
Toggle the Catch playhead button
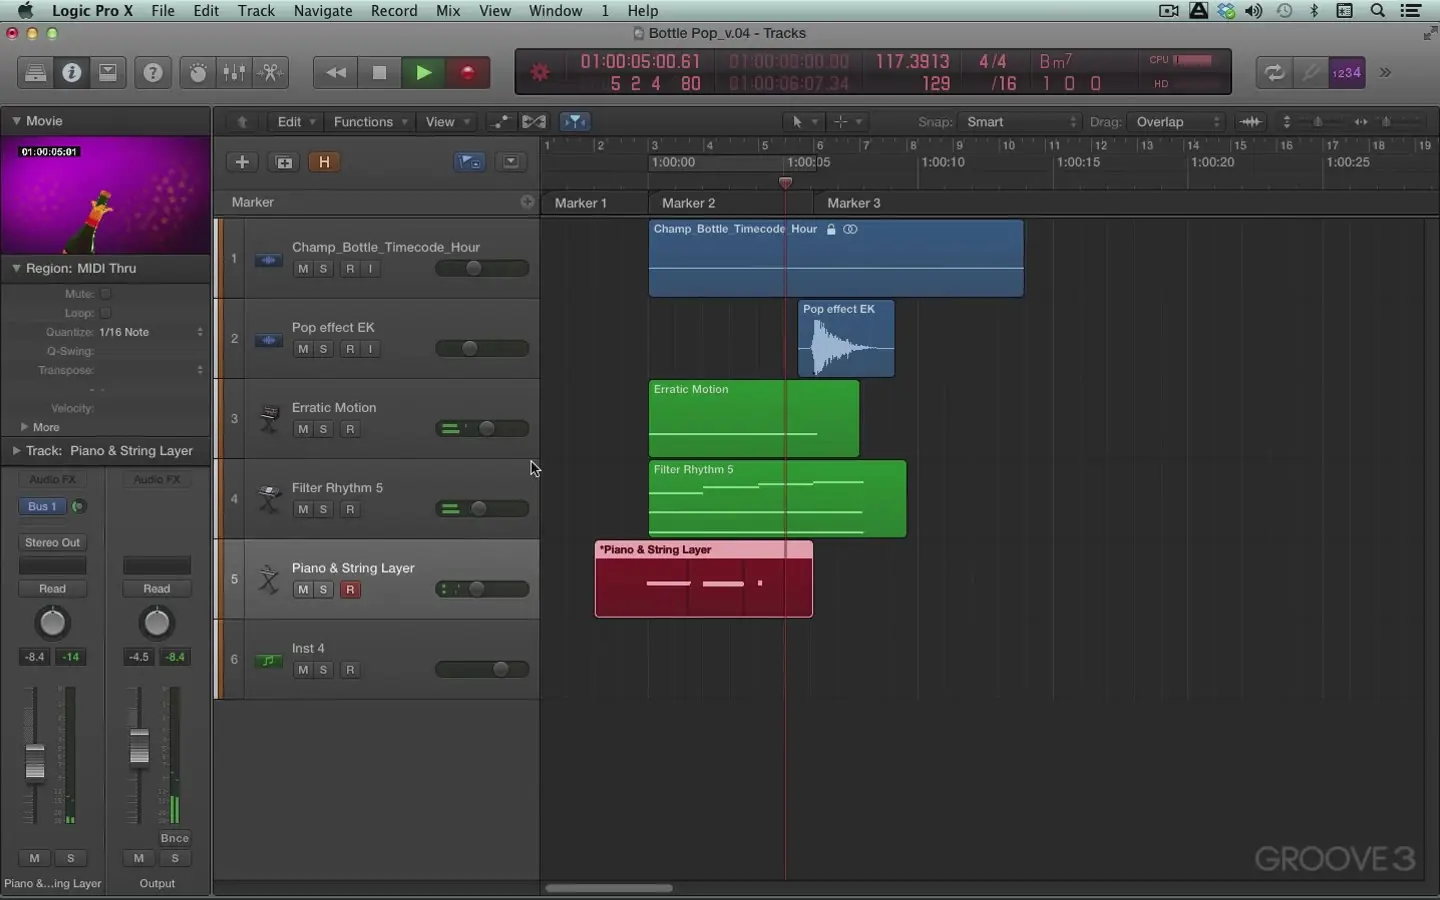click(575, 122)
